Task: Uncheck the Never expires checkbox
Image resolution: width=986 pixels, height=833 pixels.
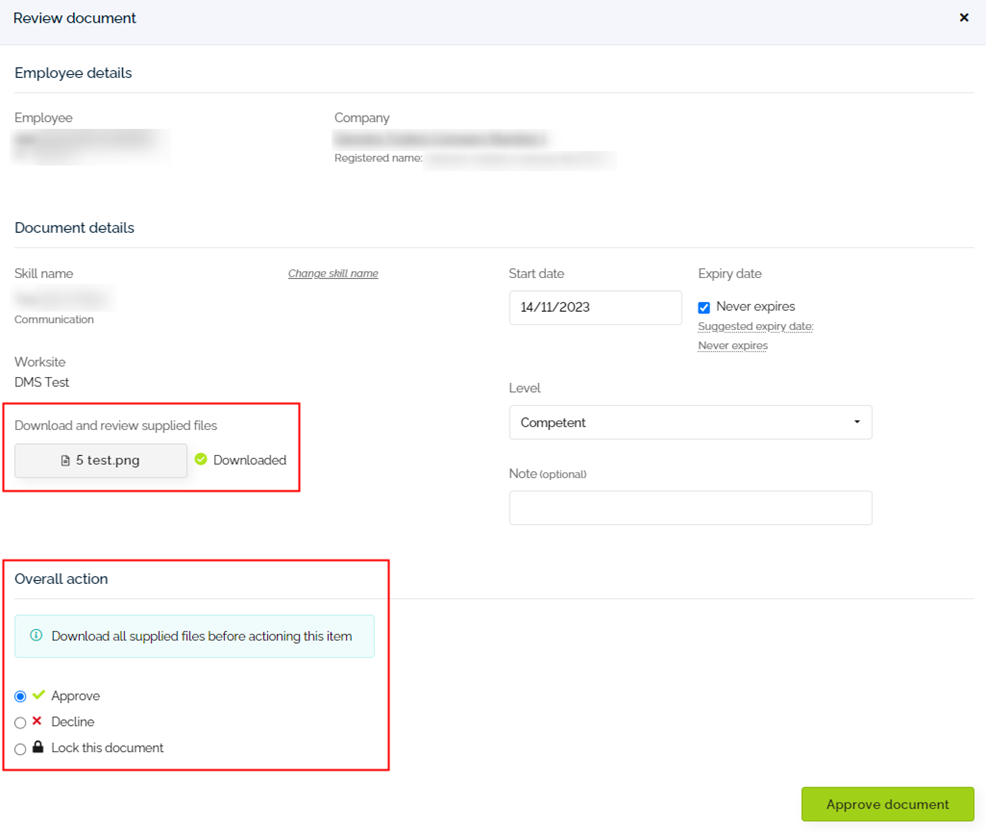Action: 704,307
